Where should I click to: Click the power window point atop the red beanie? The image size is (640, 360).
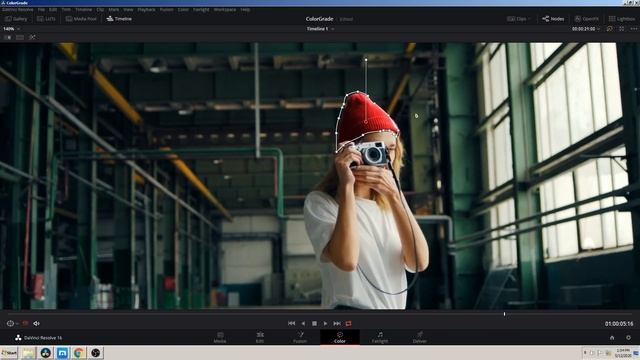(358, 92)
